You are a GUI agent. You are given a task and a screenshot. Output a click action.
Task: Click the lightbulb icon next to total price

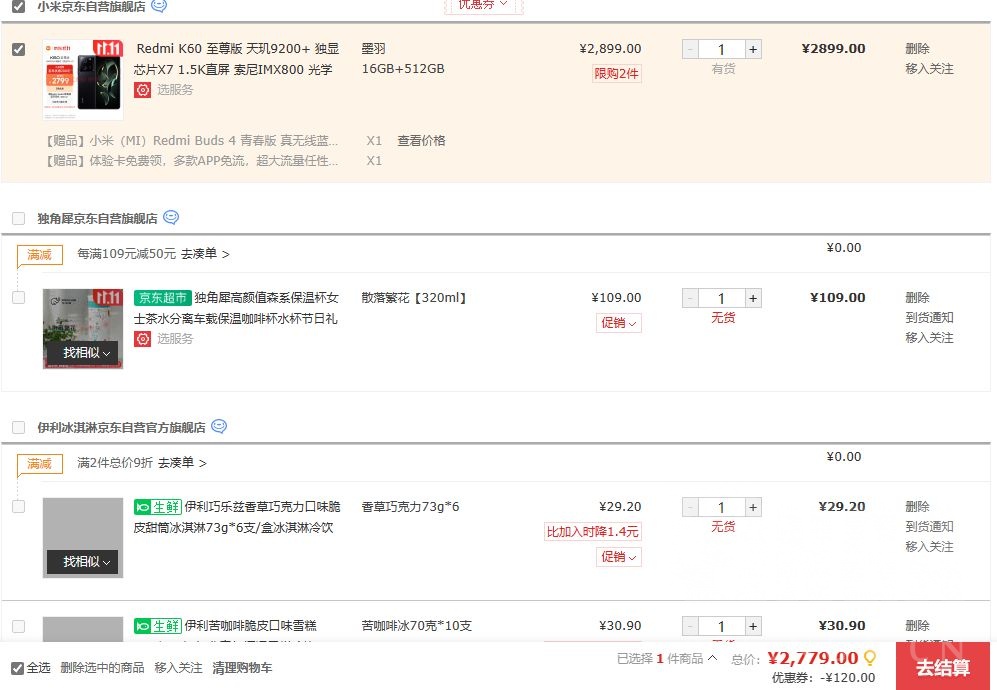(x=870, y=658)
